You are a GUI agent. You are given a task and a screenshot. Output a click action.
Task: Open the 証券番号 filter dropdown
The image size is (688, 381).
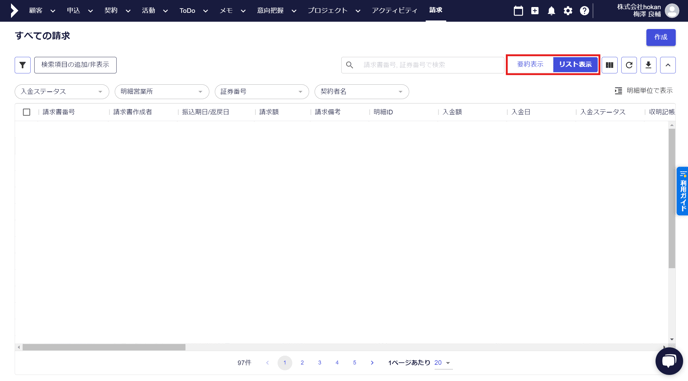(262, 91)
